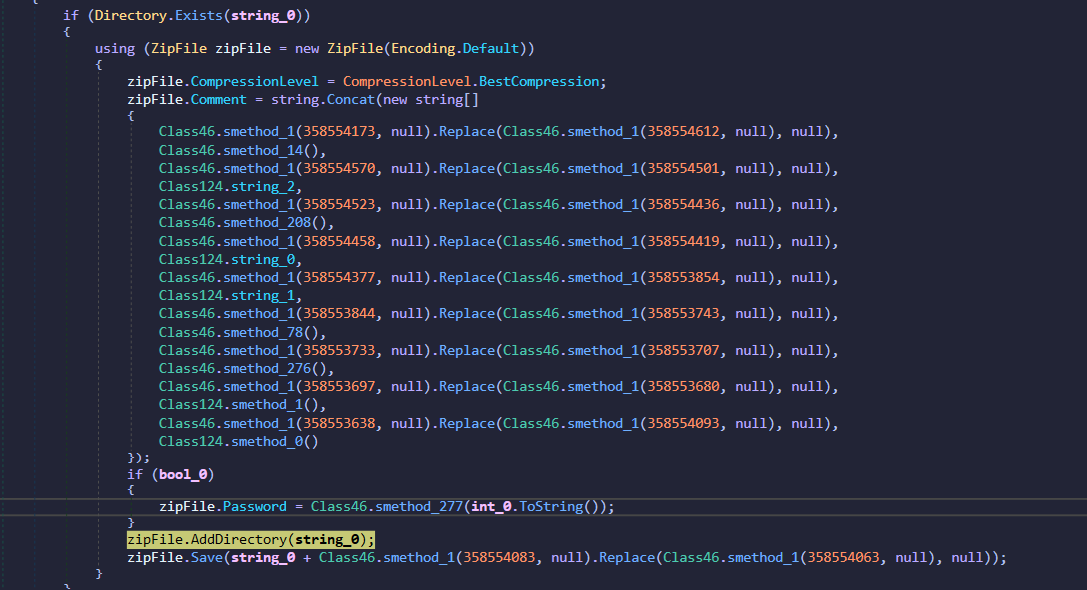The image size is (1087, 590).
Task: Click the number 358554173 literal
Action: (339, 132)
